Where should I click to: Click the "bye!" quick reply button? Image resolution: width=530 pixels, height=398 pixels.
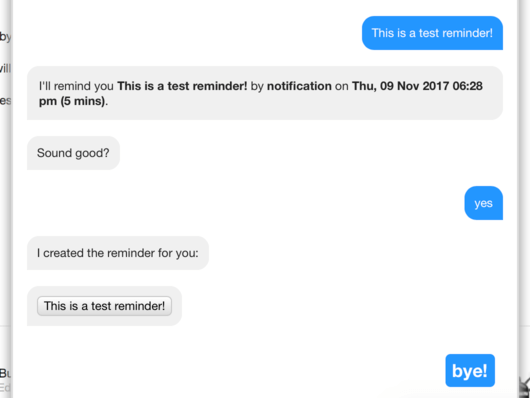(470, 370)
